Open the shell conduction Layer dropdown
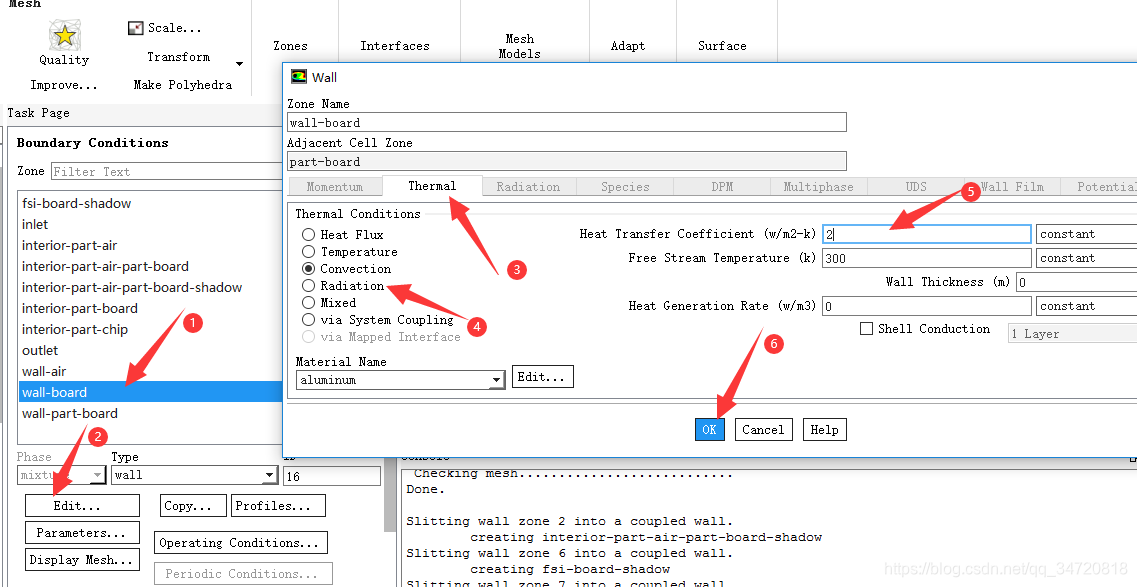The height and width of the screenshot is (587, 1137). (x=1072, y=334)
